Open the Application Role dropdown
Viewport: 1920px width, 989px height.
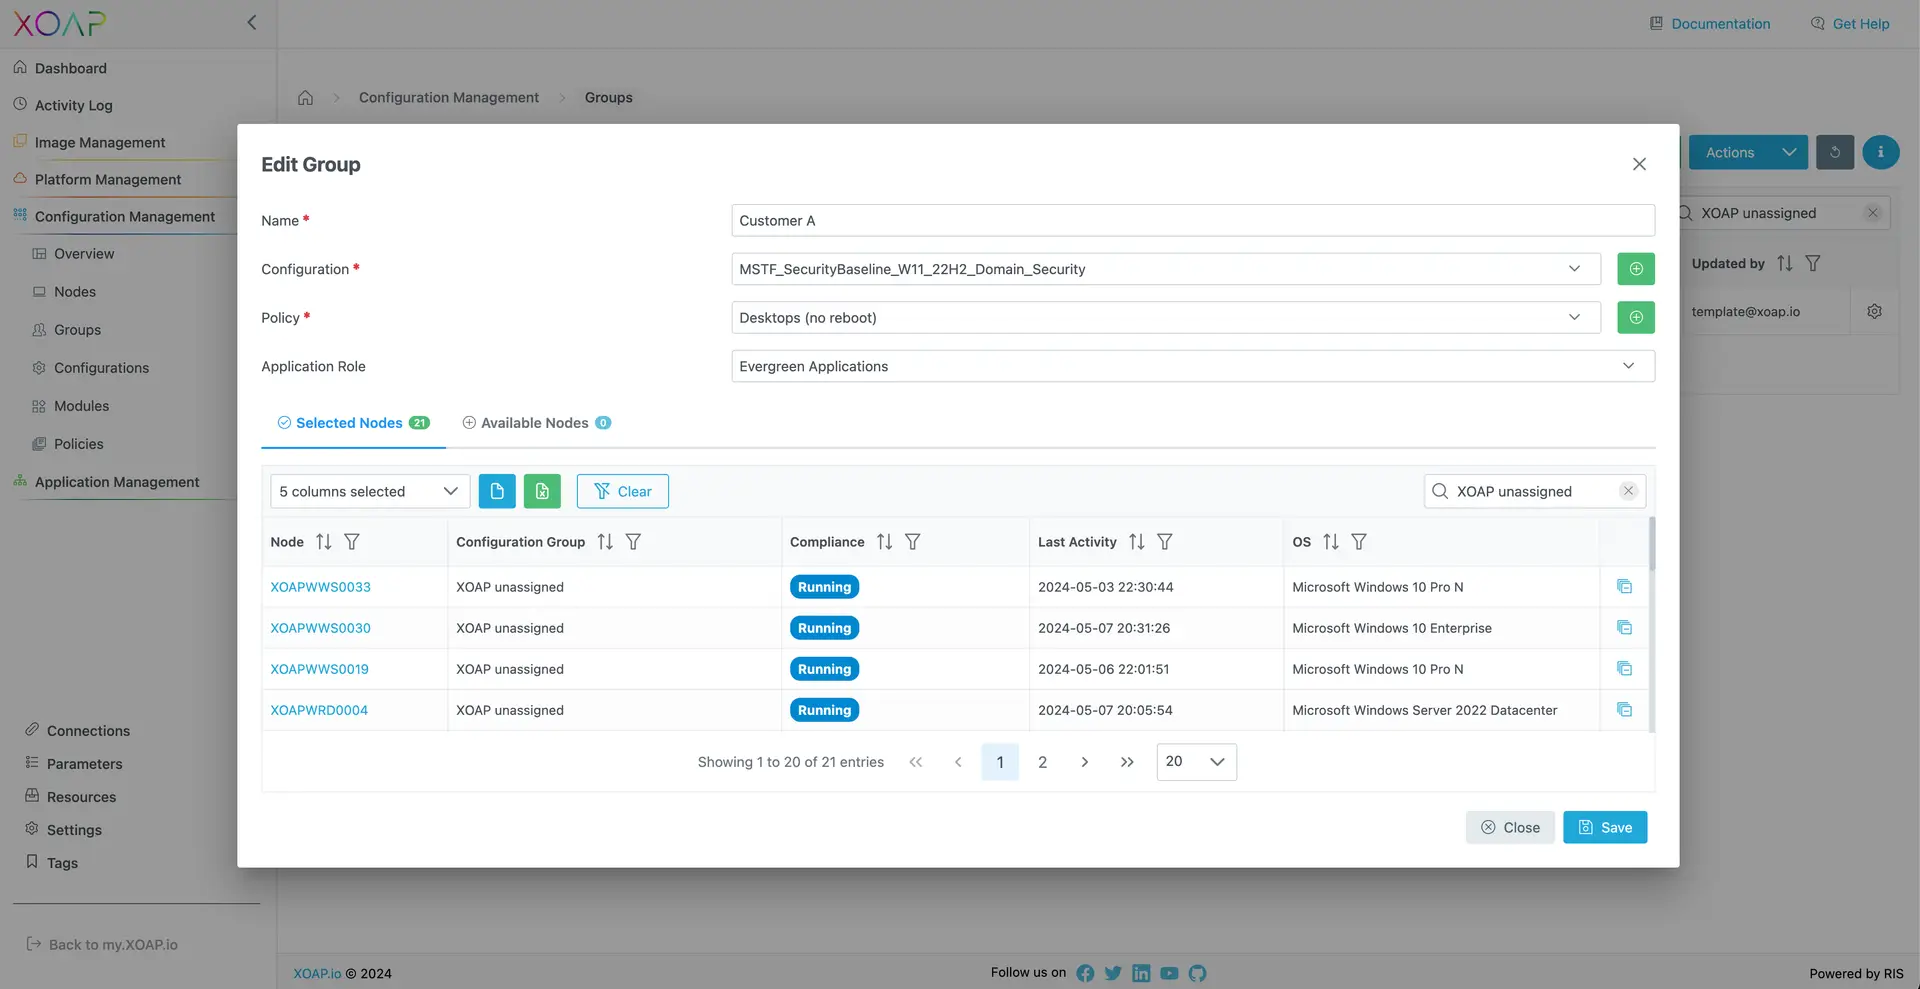[1193, 366]
